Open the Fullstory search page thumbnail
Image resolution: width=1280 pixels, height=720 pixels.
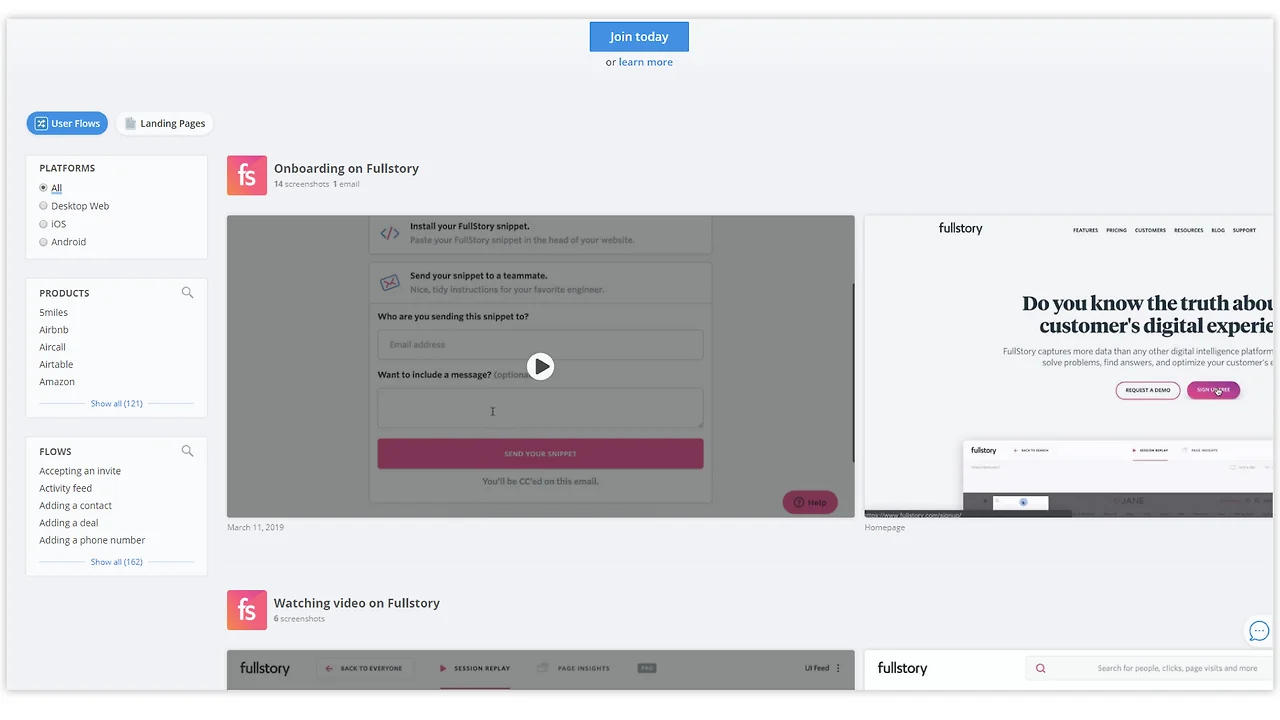point(1070,670)
